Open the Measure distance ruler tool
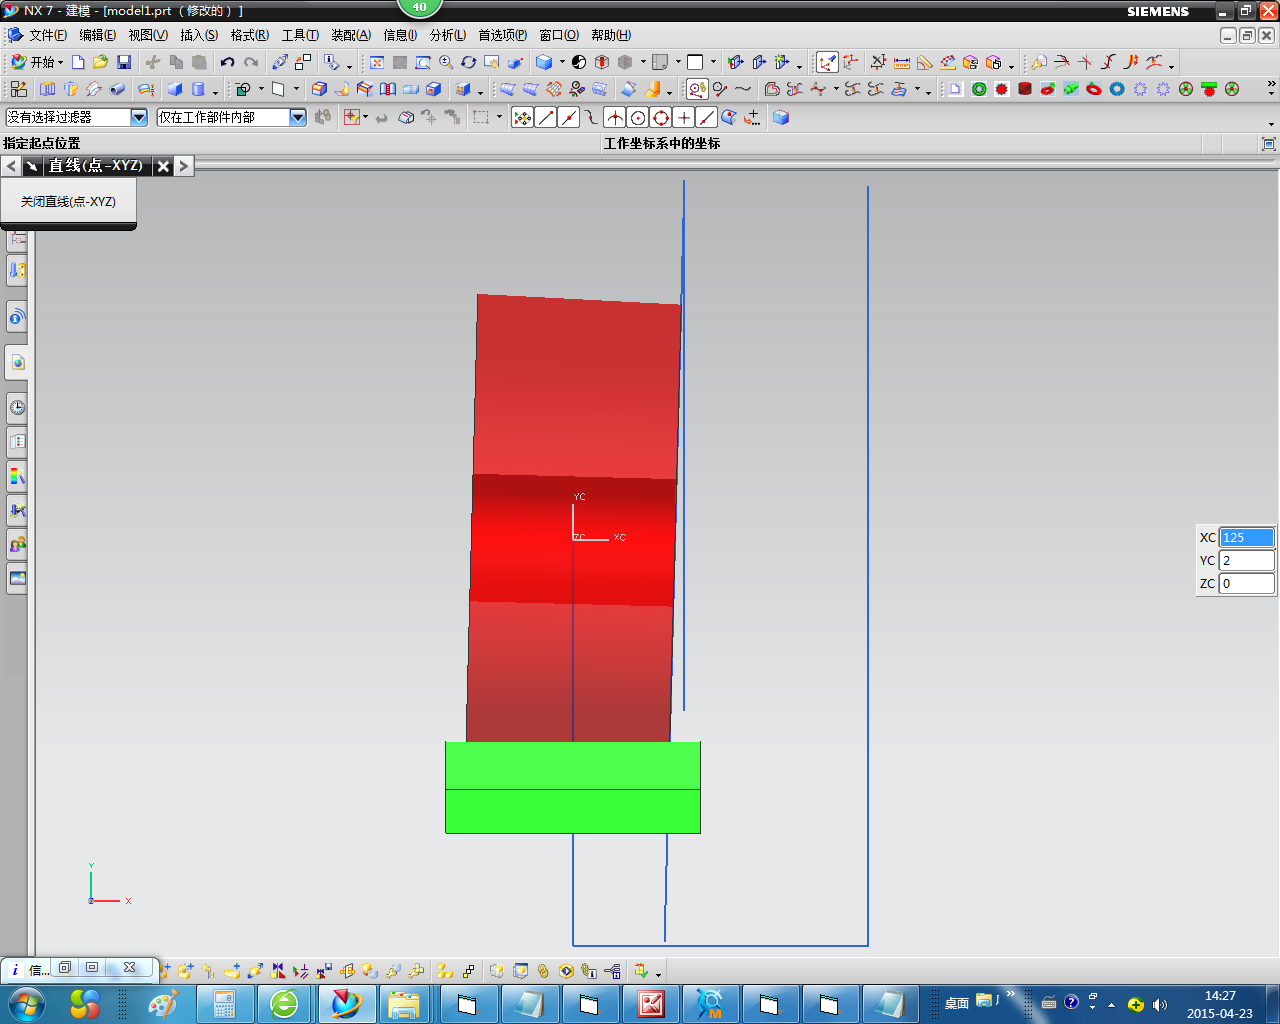The image size is (1280, 1024). pos(902,62)
